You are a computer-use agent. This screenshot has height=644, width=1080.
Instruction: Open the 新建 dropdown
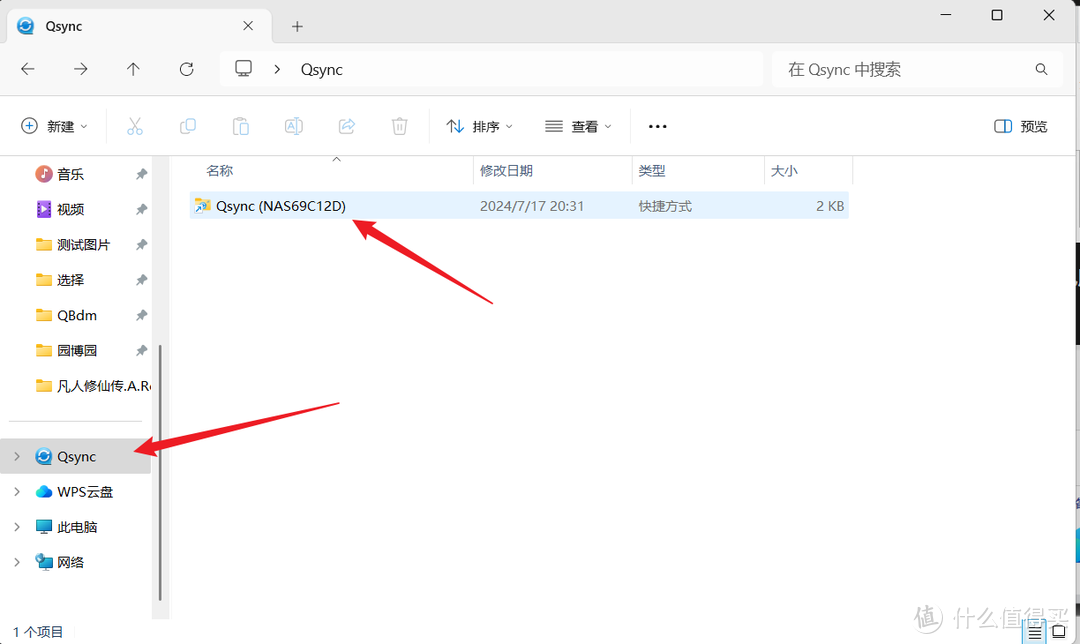(54, 126)
